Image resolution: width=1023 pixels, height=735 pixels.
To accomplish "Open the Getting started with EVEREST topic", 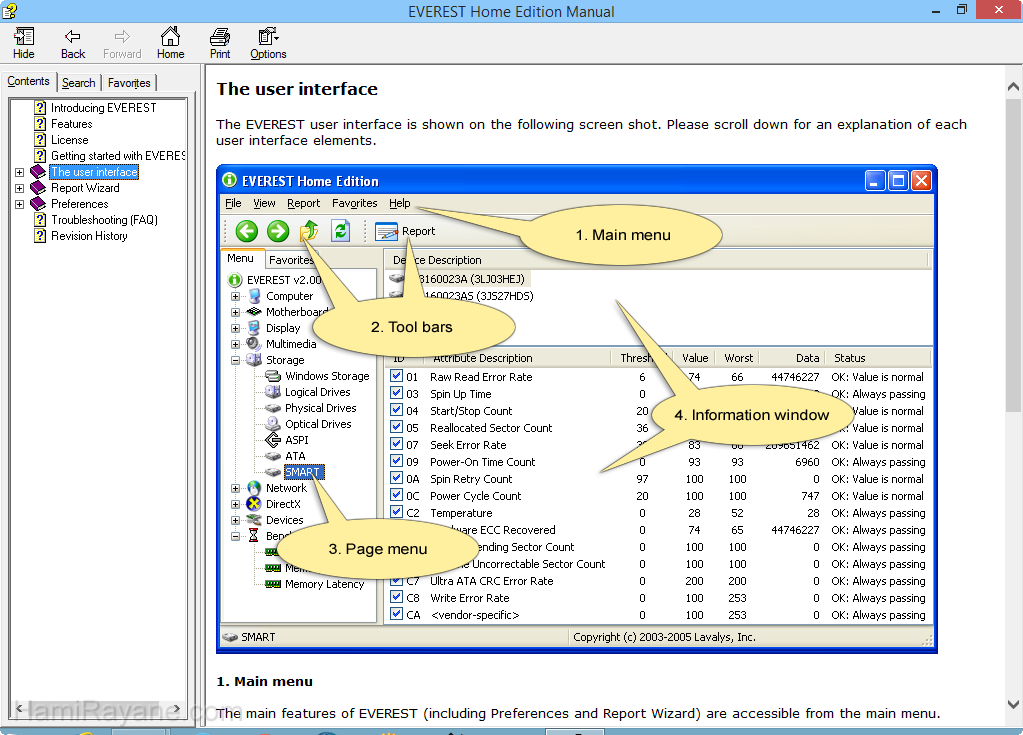I will 117,156.
